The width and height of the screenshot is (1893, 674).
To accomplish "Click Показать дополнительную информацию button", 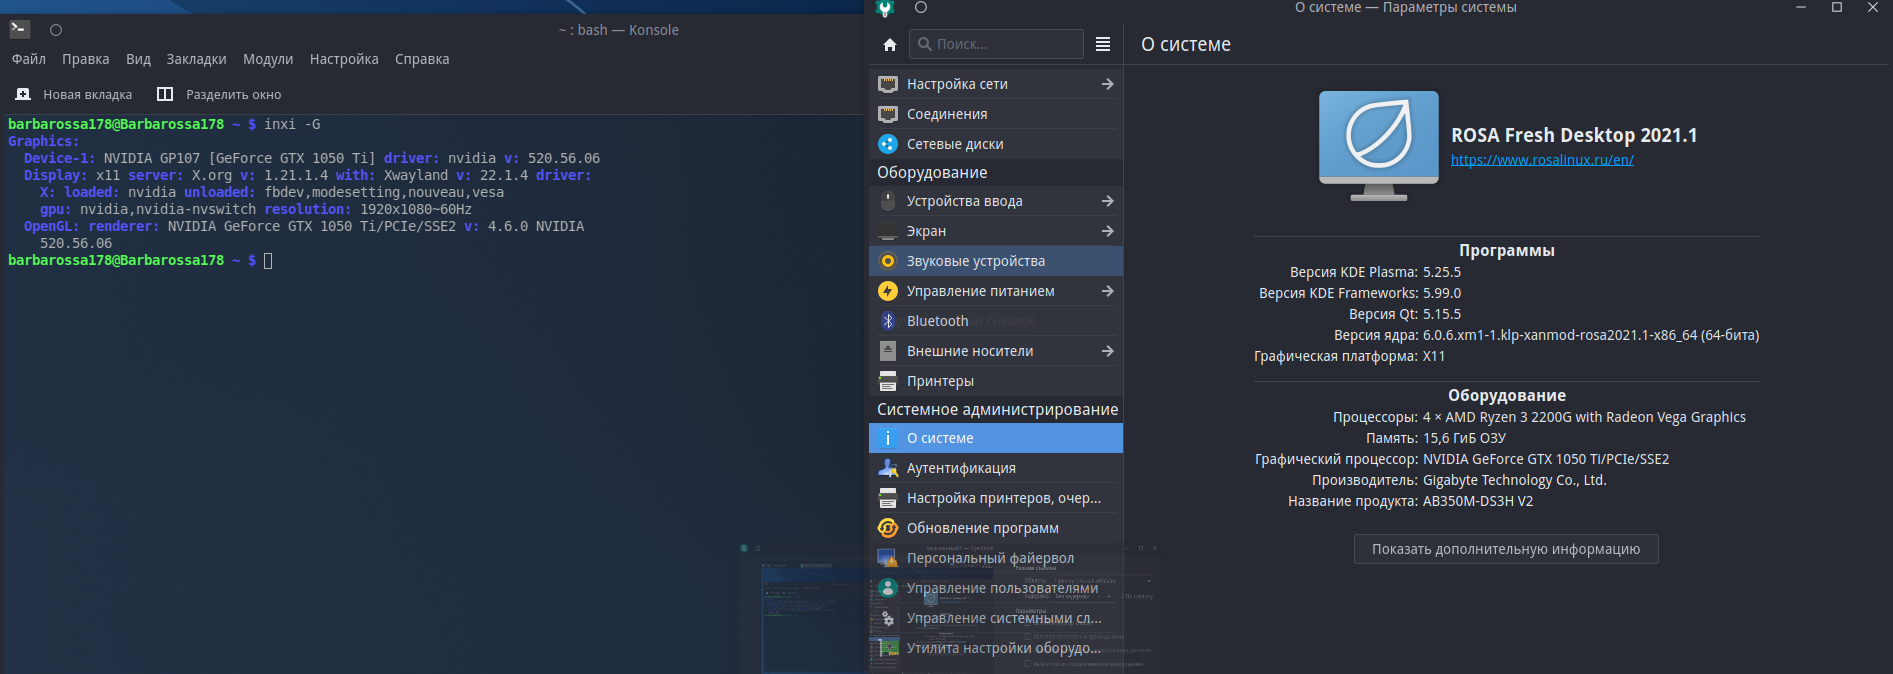I will (x=1506, y=549).
